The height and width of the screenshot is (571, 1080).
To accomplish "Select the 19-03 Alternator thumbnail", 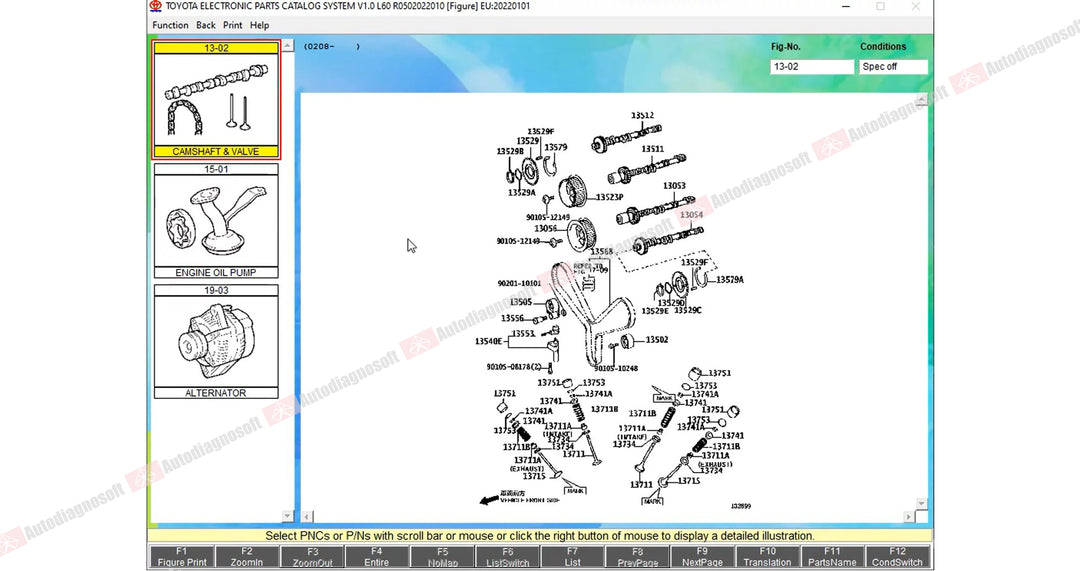I will (216, 342).
